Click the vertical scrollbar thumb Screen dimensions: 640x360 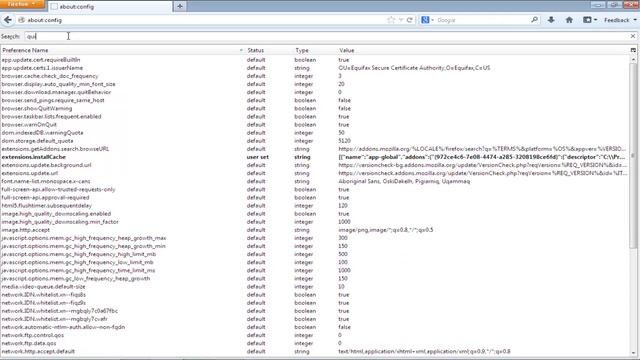tap(633, 155)
